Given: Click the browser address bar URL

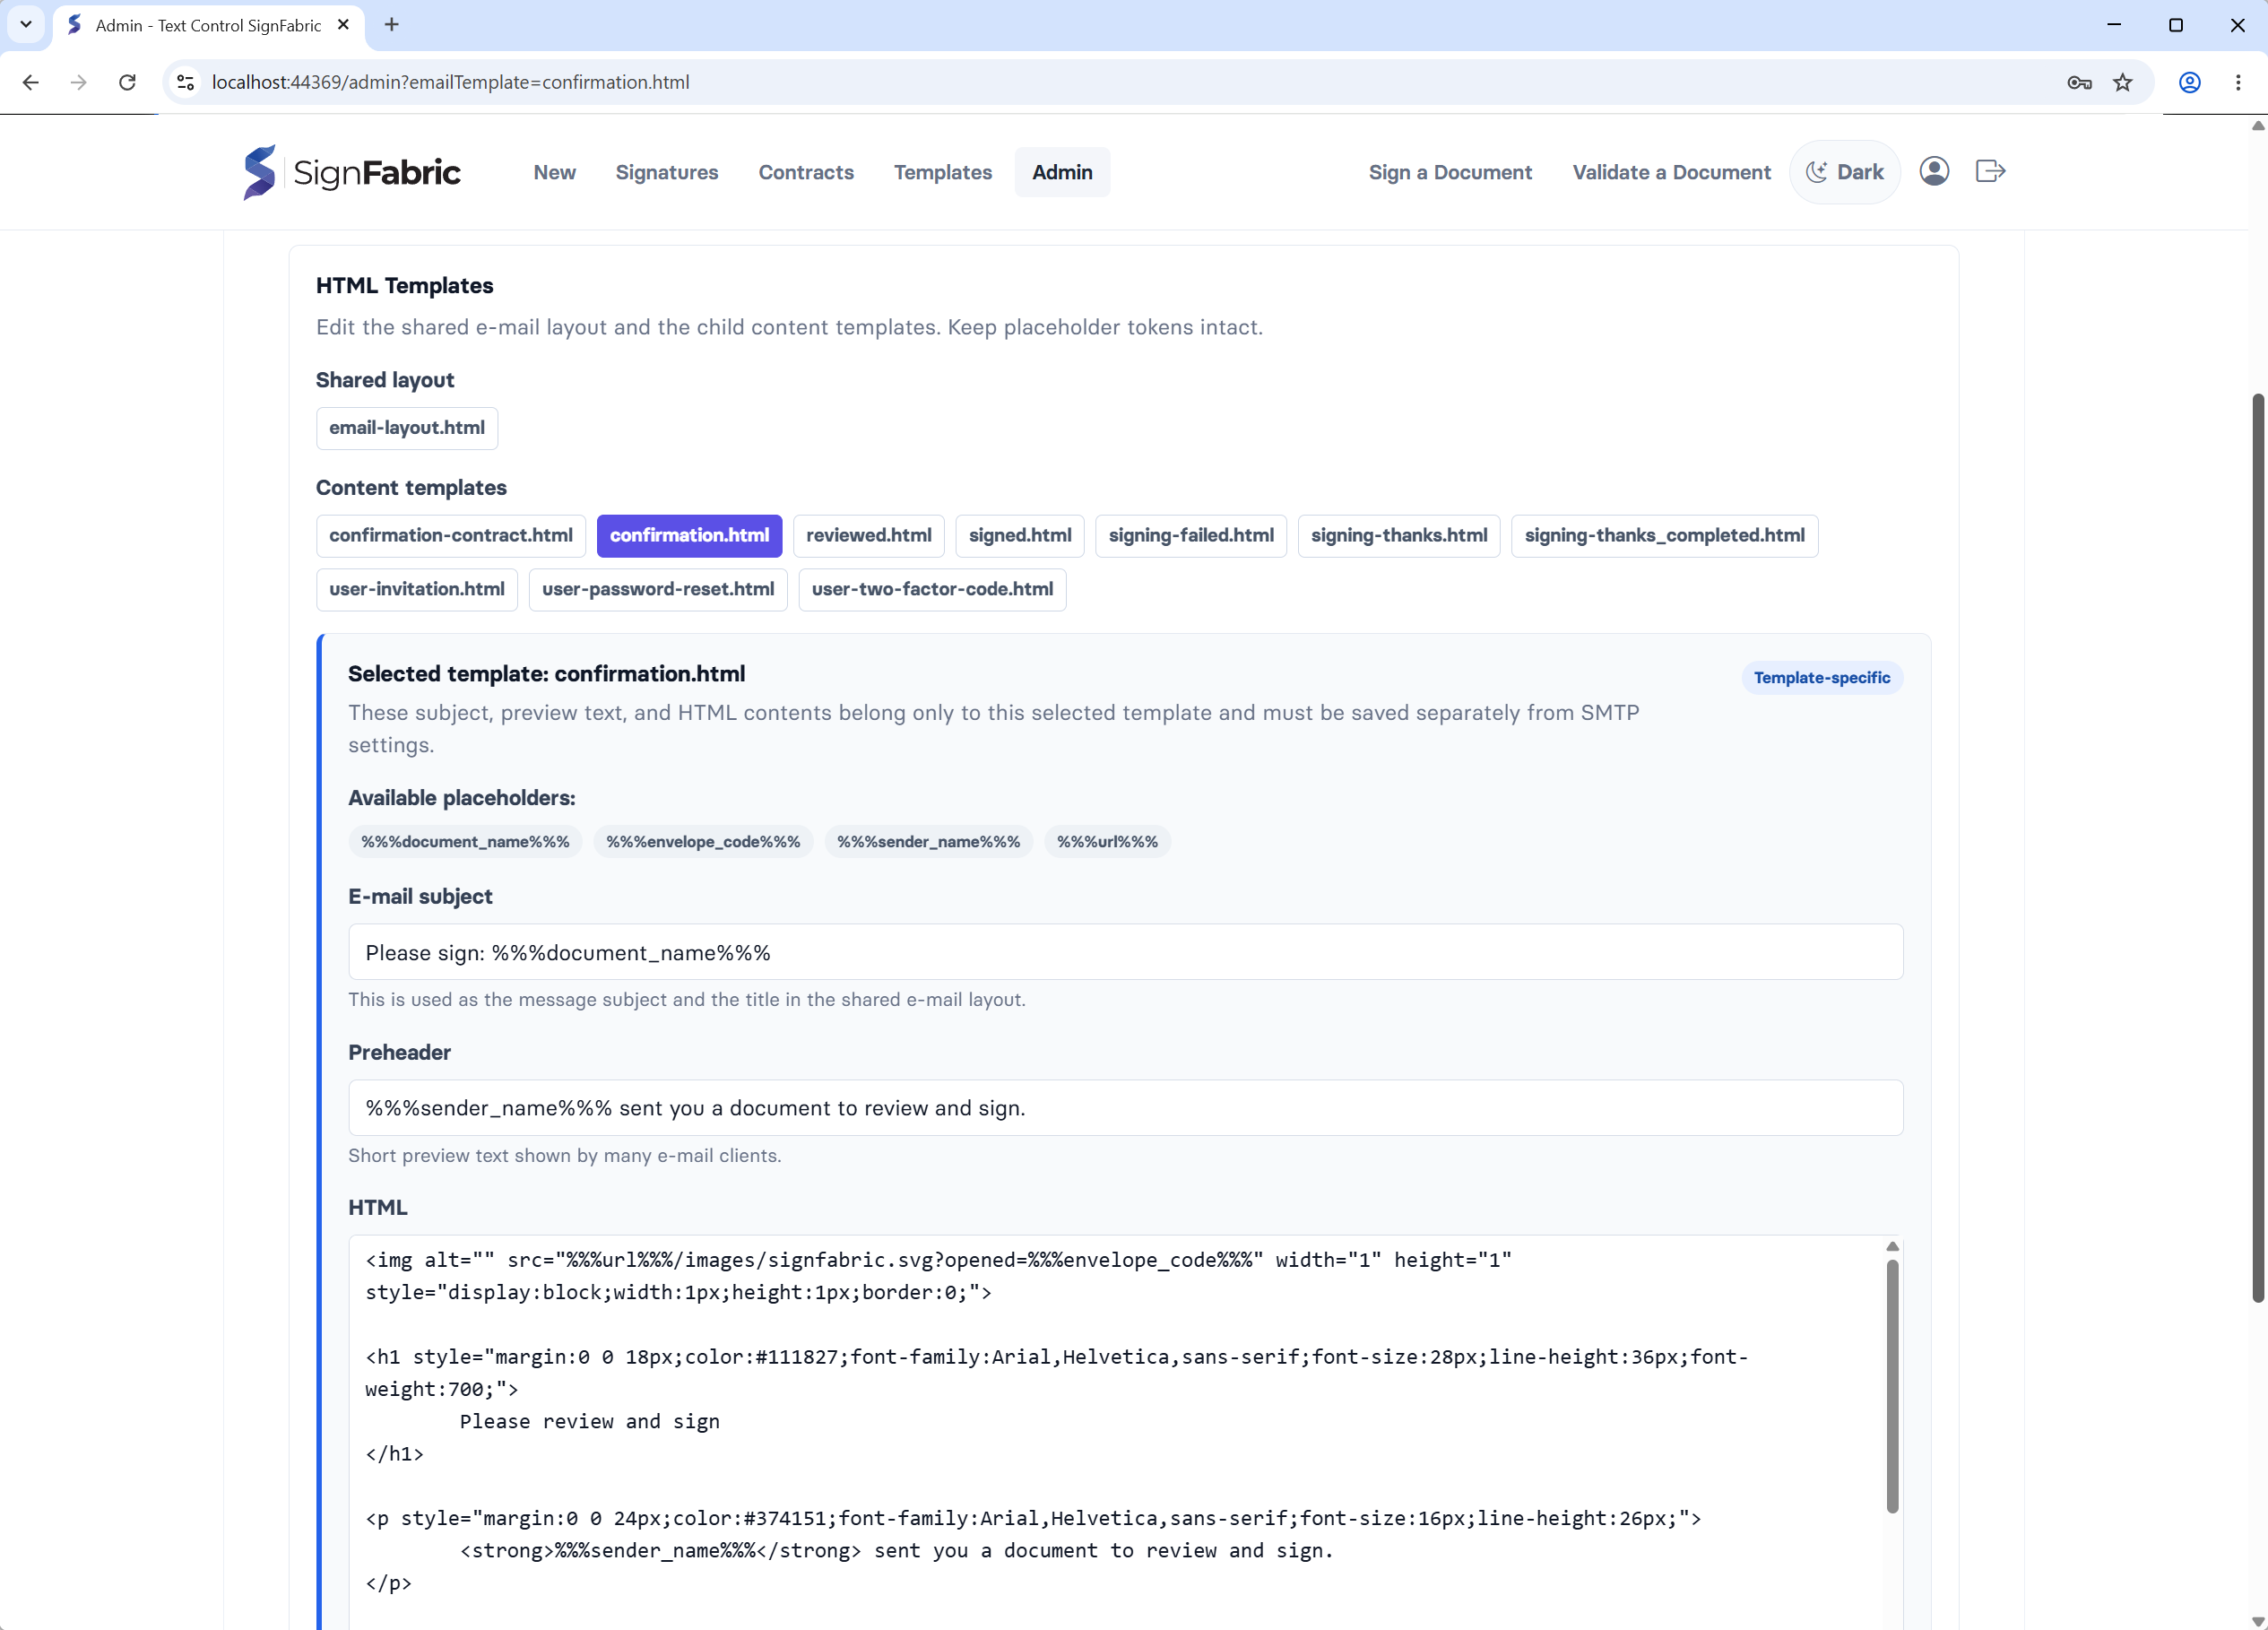Looking at the screenshot, I should click(450, 82).
